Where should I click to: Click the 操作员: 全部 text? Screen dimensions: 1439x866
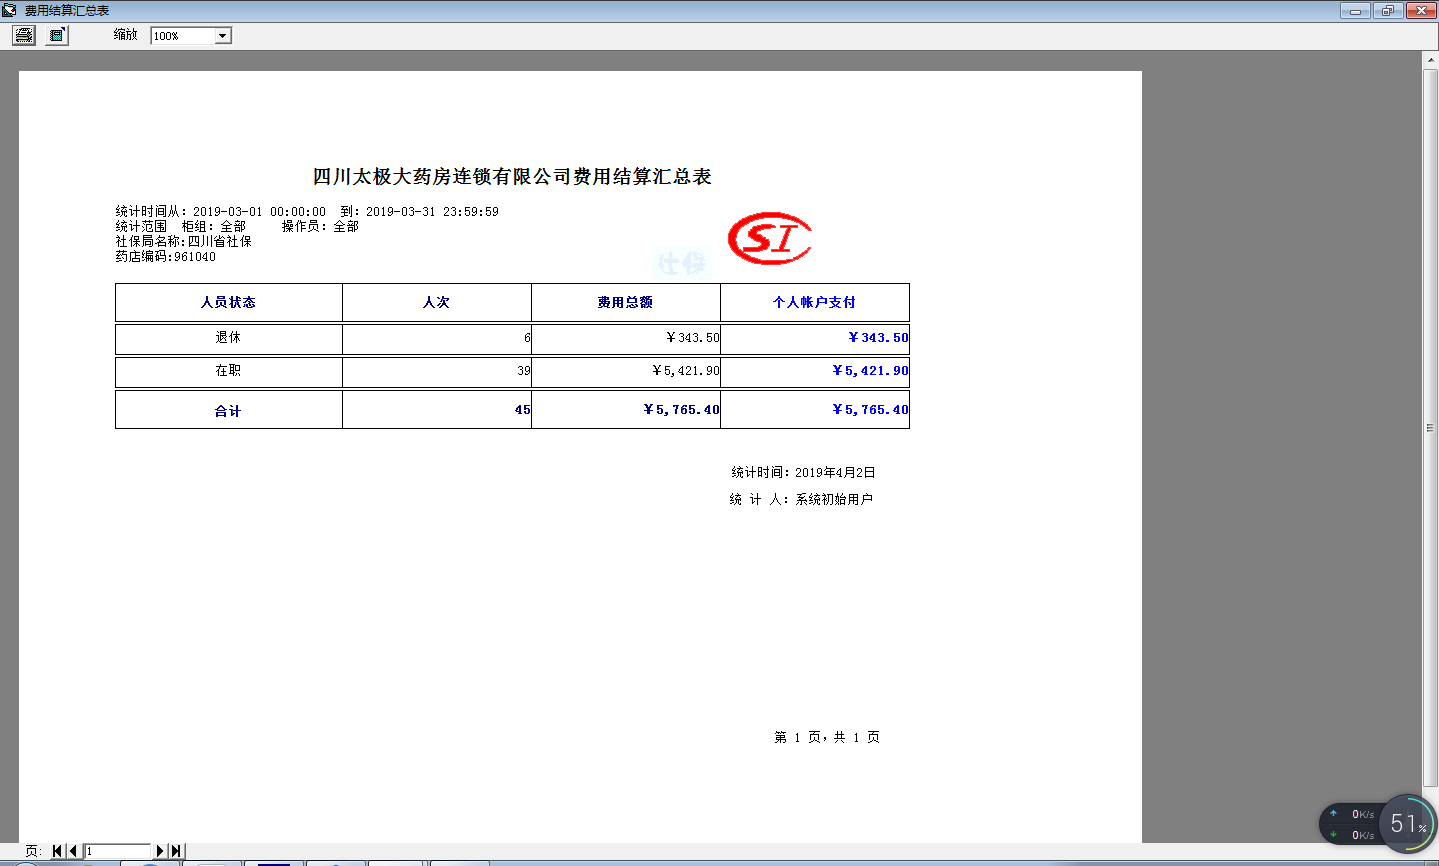320,227
